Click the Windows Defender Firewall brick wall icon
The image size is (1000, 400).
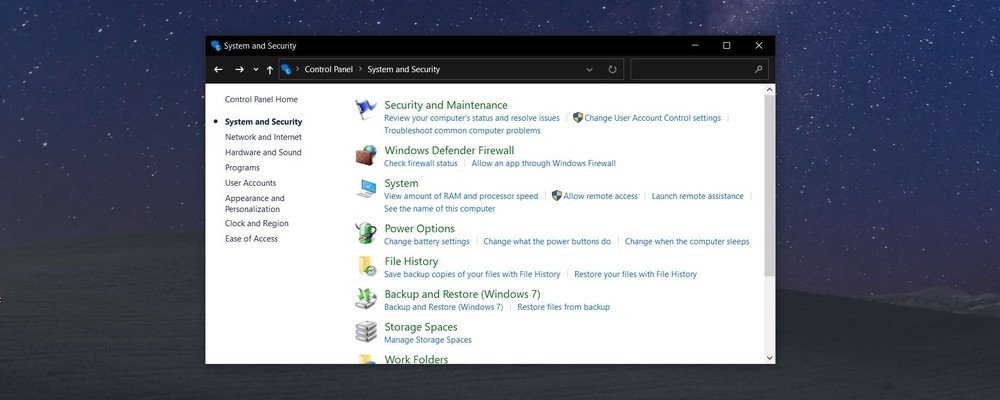[365, 155]
